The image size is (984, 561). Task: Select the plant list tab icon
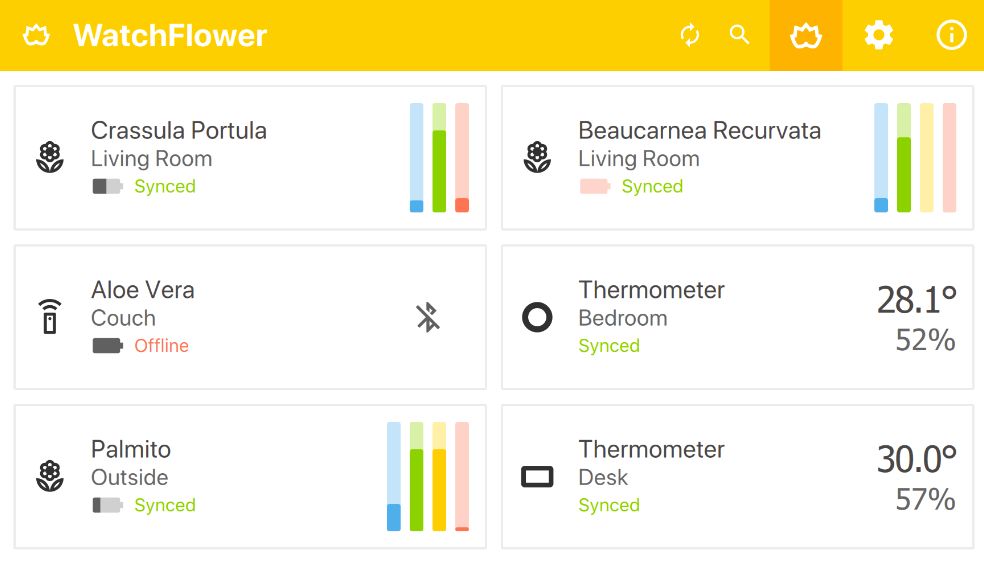[806, 36]
